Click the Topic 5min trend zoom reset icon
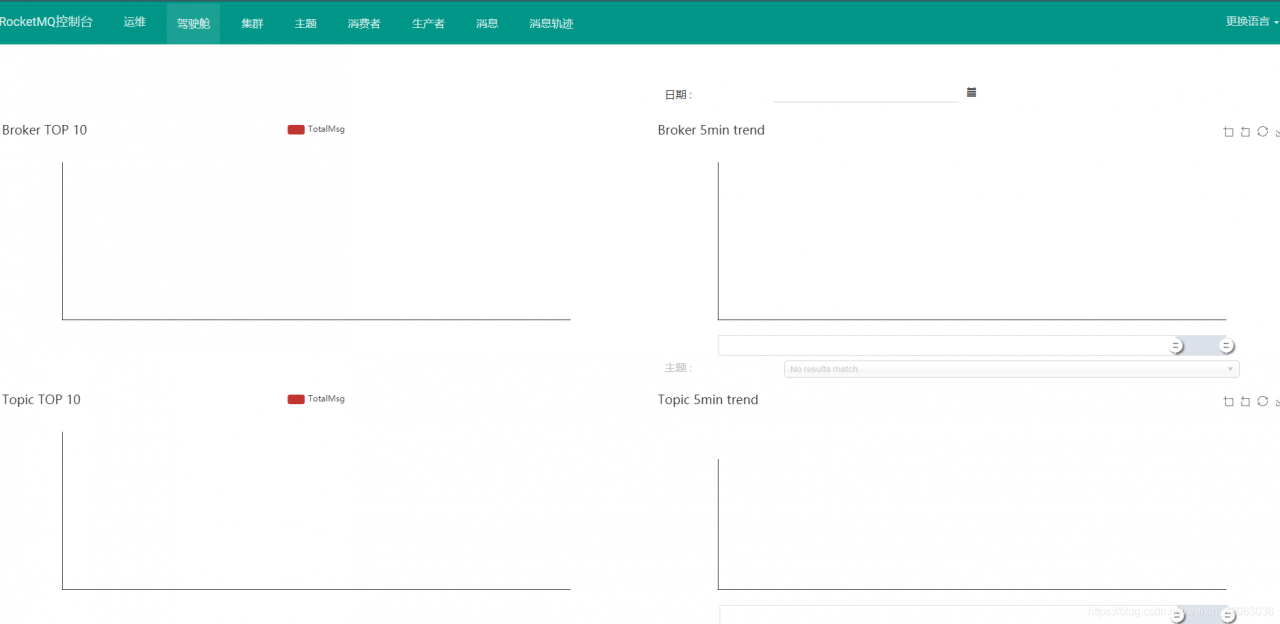1280x624 pixels. pos(1245,401)
